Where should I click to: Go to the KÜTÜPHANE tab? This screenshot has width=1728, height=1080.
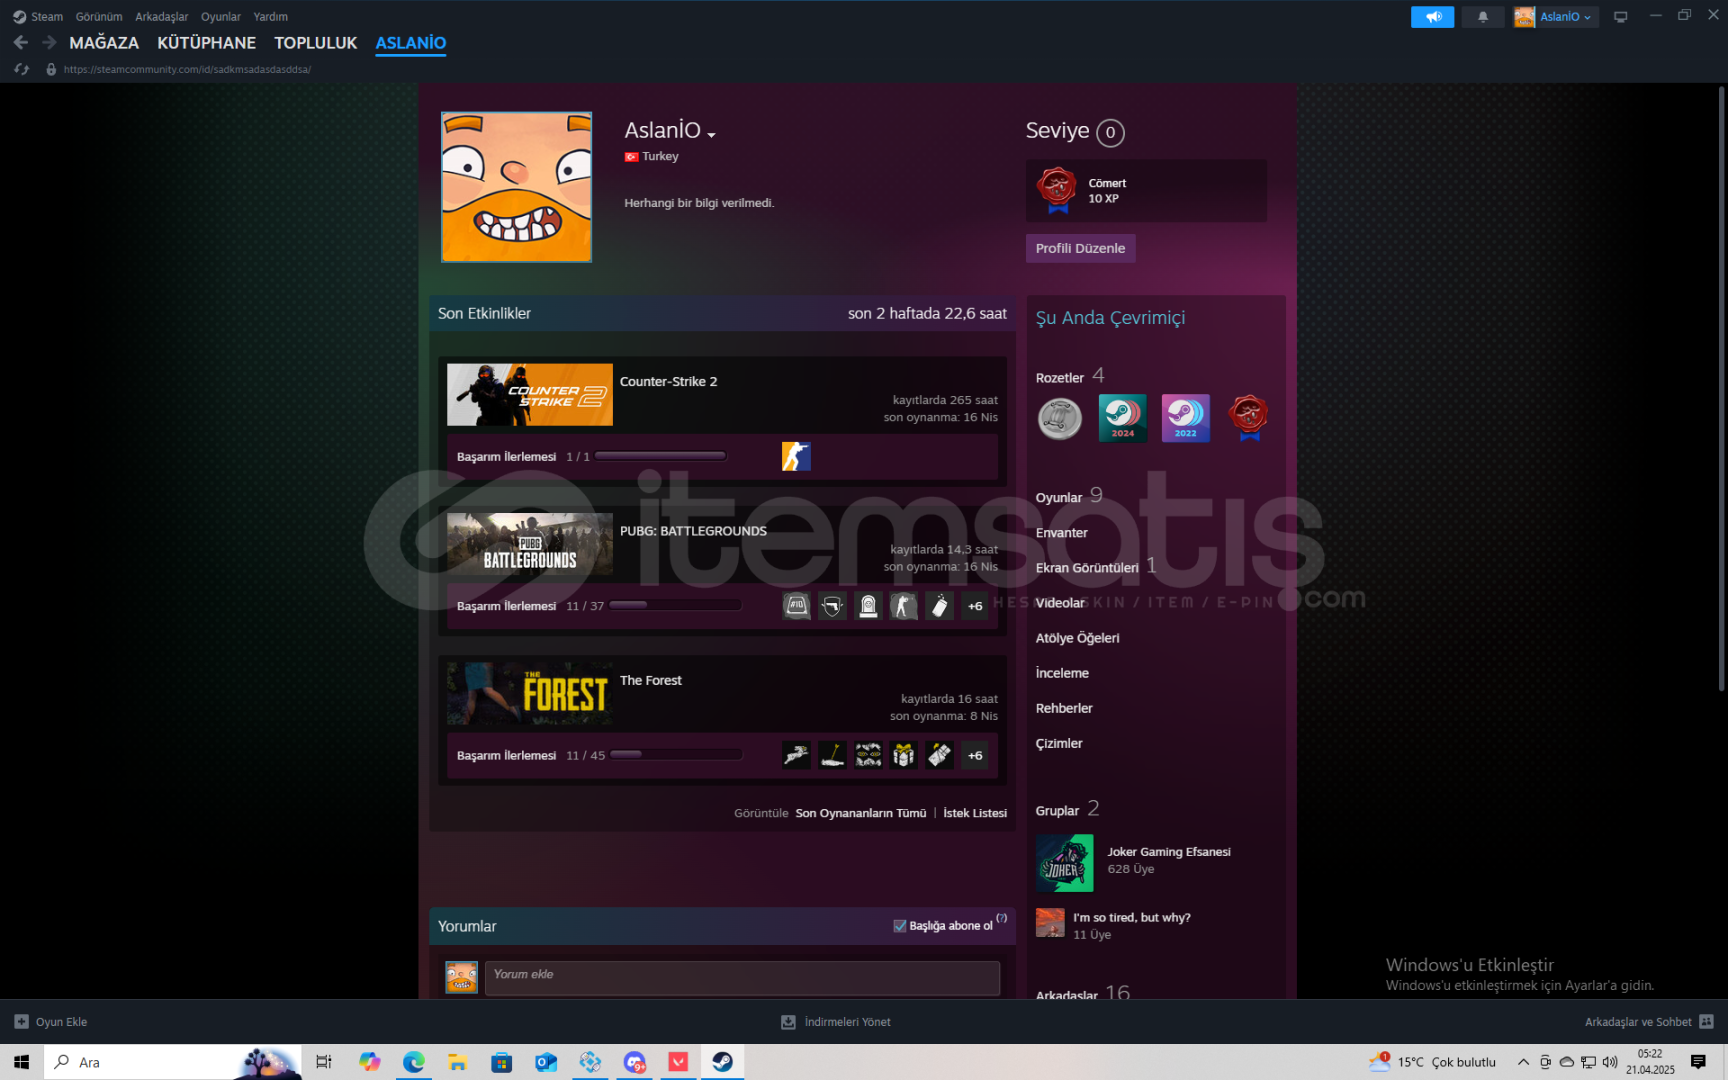[x=207, y=43]
